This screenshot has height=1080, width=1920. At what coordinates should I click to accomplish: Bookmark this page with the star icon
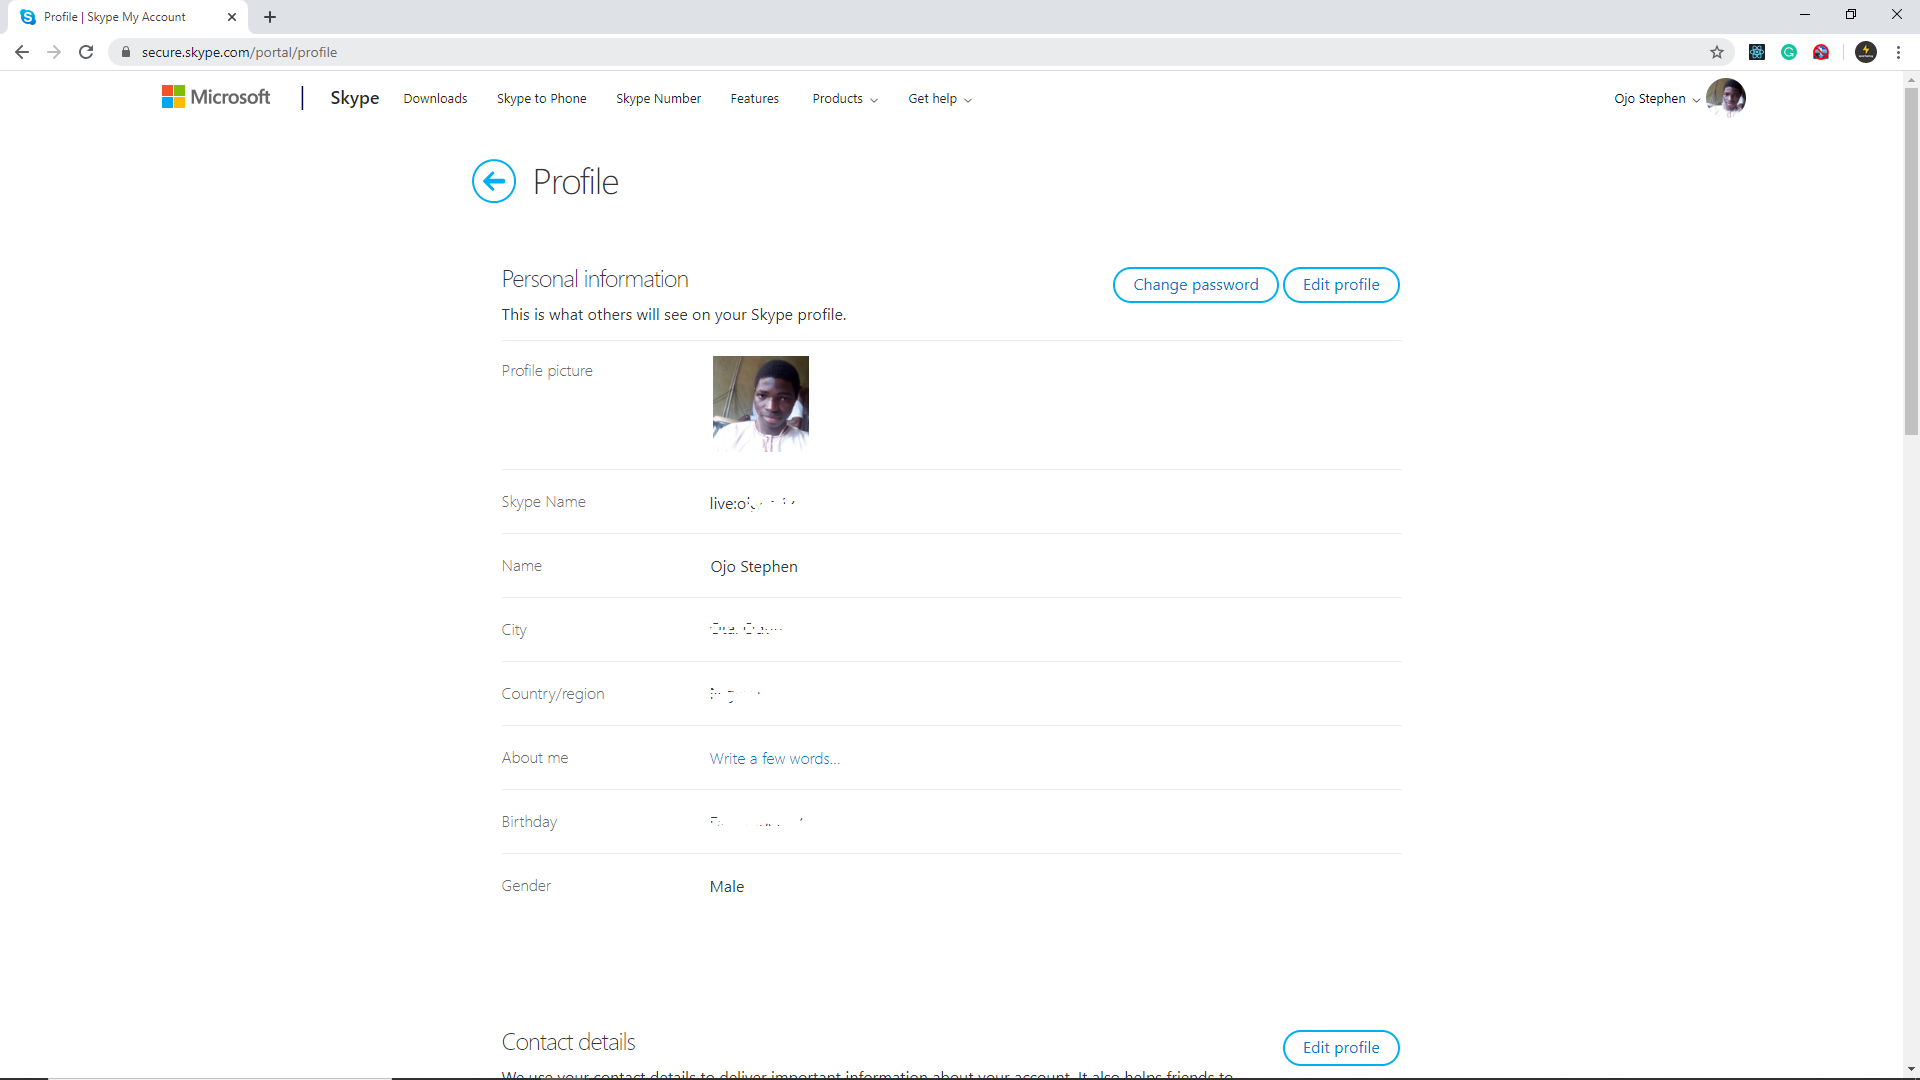tap(1717, 52)
